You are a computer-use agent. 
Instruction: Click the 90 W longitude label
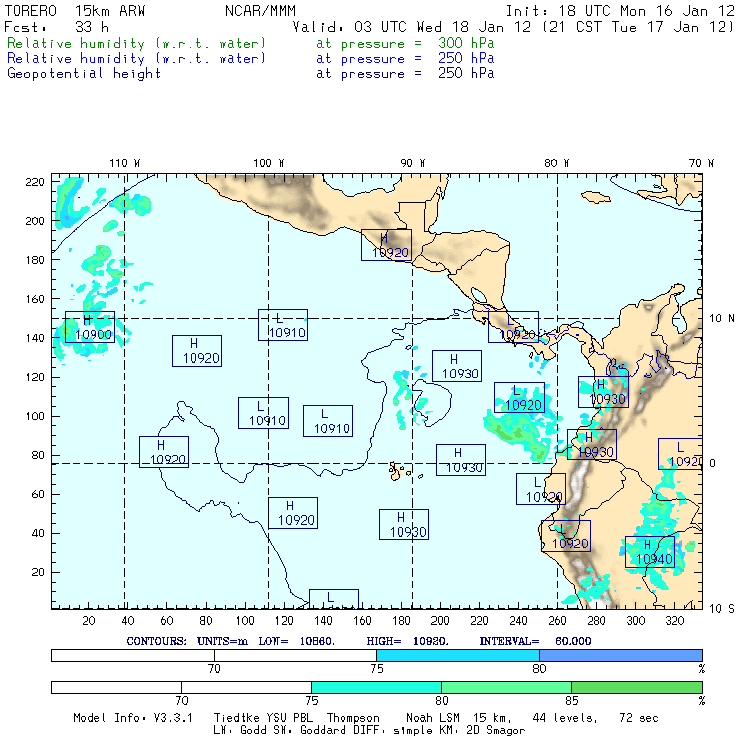[x=412, y=163]
